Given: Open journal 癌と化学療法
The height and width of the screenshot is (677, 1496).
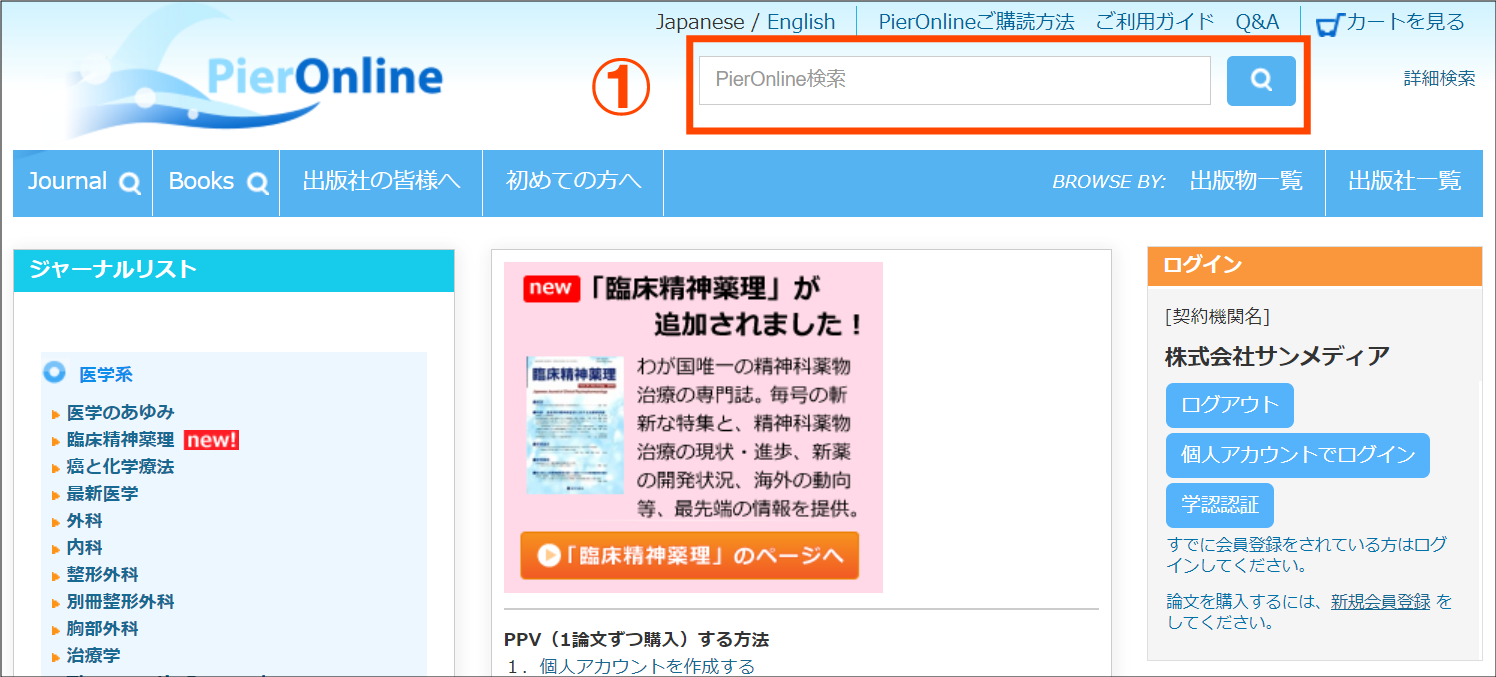Looking at the screenshot, I should pos(120,466).
